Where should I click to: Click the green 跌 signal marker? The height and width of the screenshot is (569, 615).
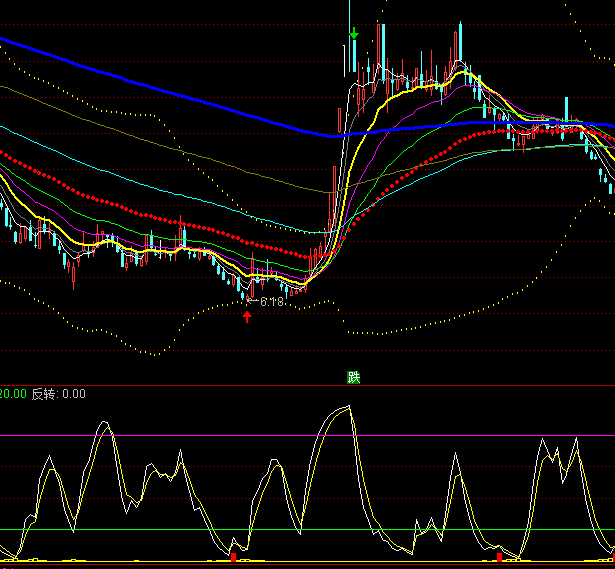tap(353, 377)
